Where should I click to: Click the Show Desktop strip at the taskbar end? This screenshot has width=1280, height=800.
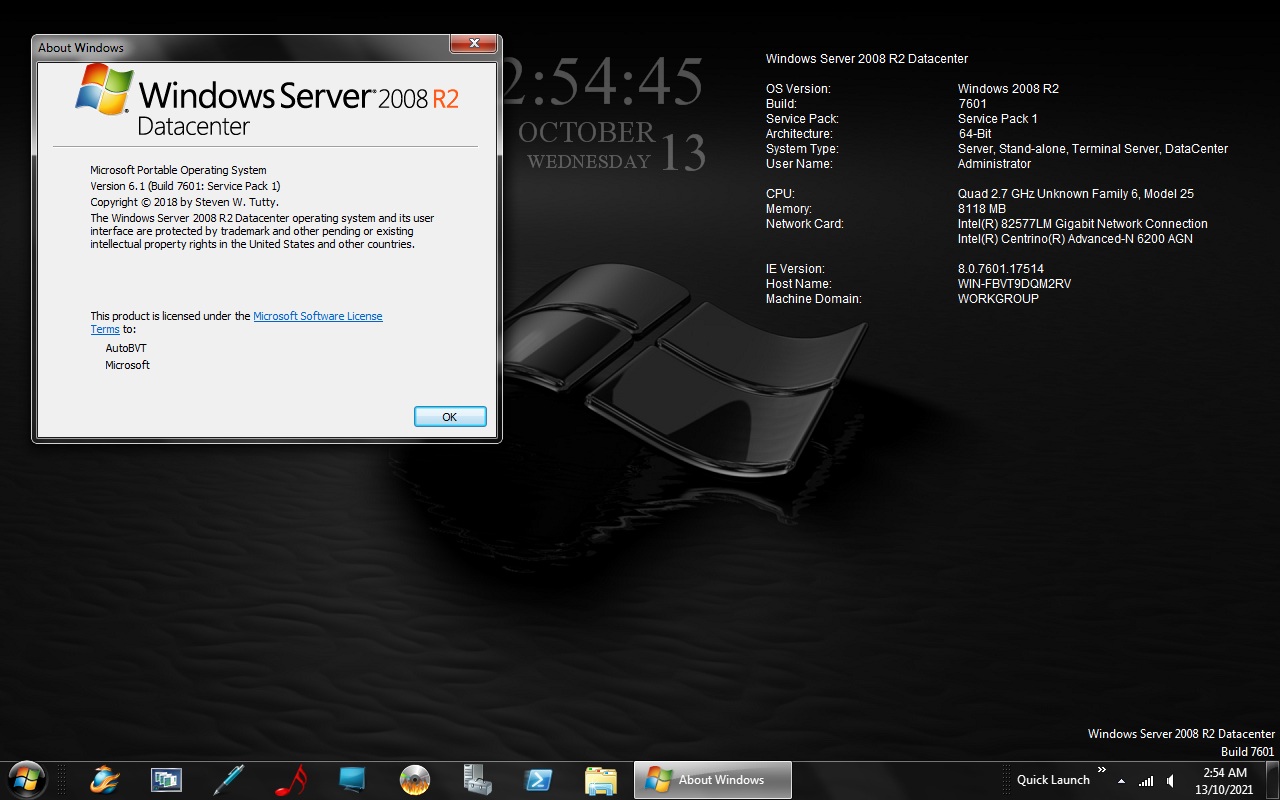[x=1272, y=780]
